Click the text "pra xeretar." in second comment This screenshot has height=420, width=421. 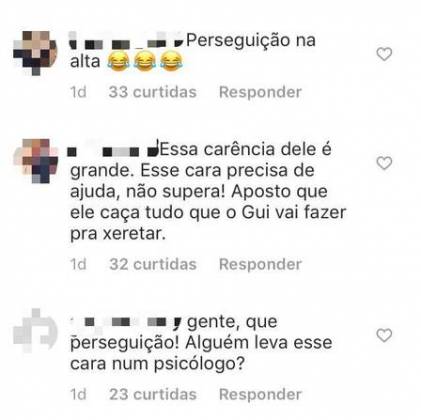tap(118, 234)
